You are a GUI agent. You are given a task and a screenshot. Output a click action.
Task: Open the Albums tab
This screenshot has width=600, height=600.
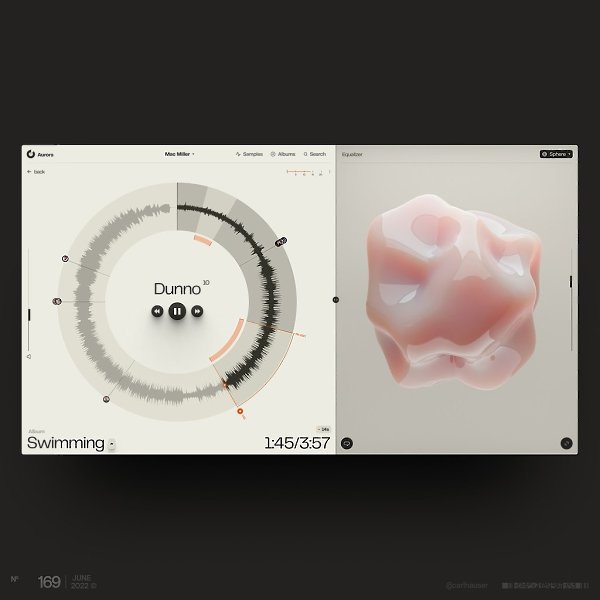click(283, 154)
